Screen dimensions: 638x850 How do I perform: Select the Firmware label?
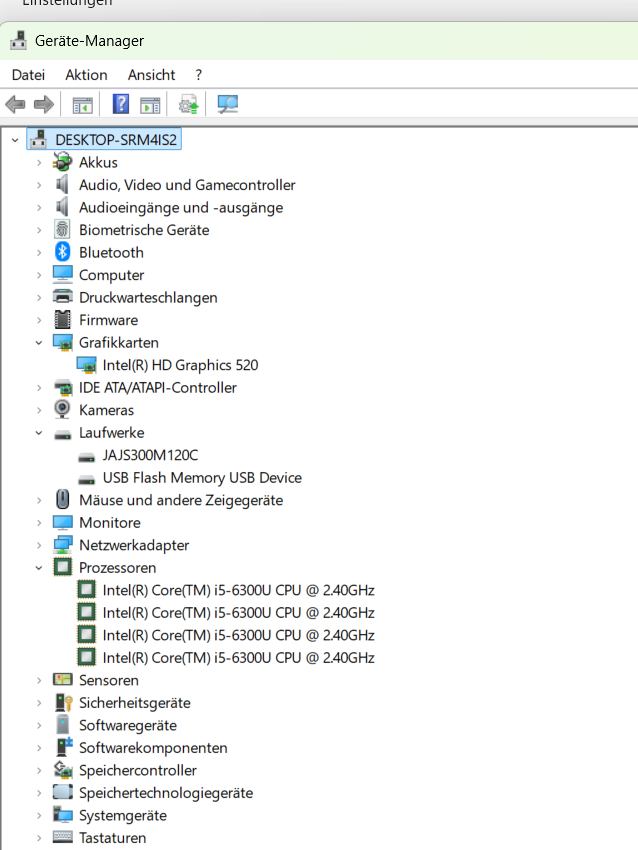[108, 320]
